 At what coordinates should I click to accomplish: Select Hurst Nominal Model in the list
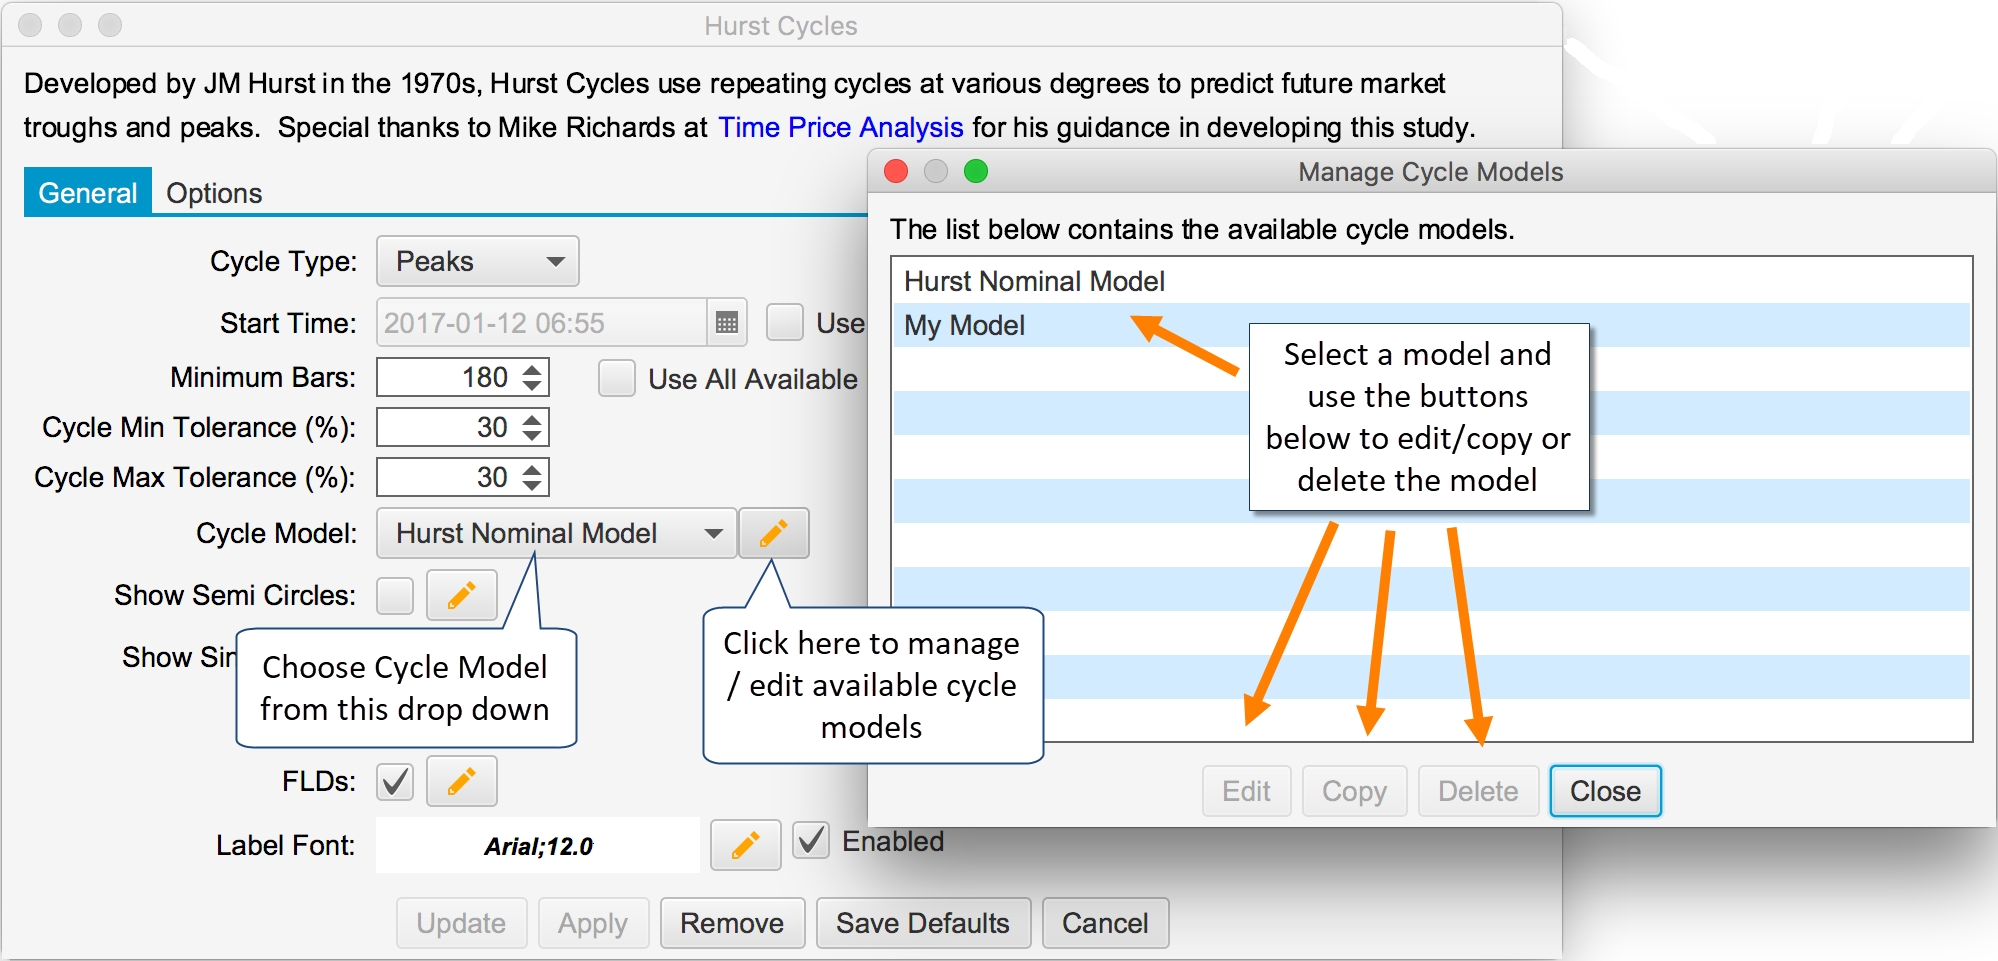tap(1432, 281)
